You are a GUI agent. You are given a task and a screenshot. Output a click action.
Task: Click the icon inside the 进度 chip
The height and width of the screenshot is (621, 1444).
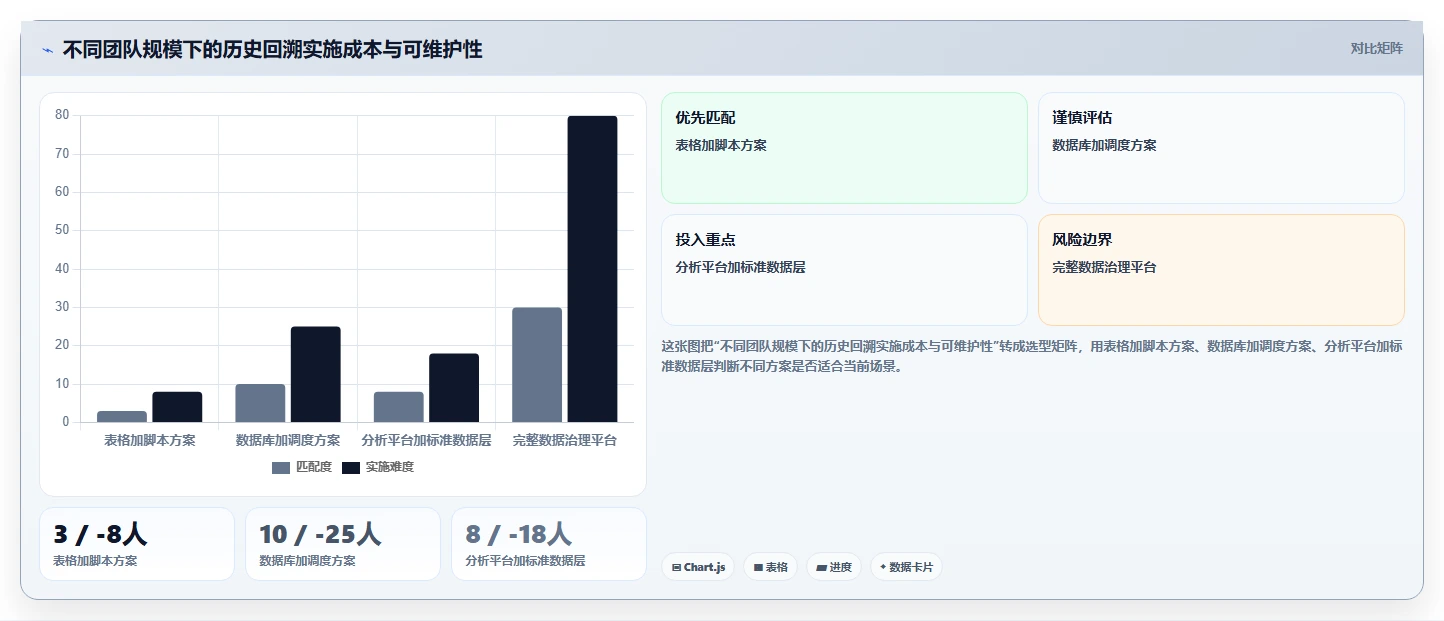821,567
